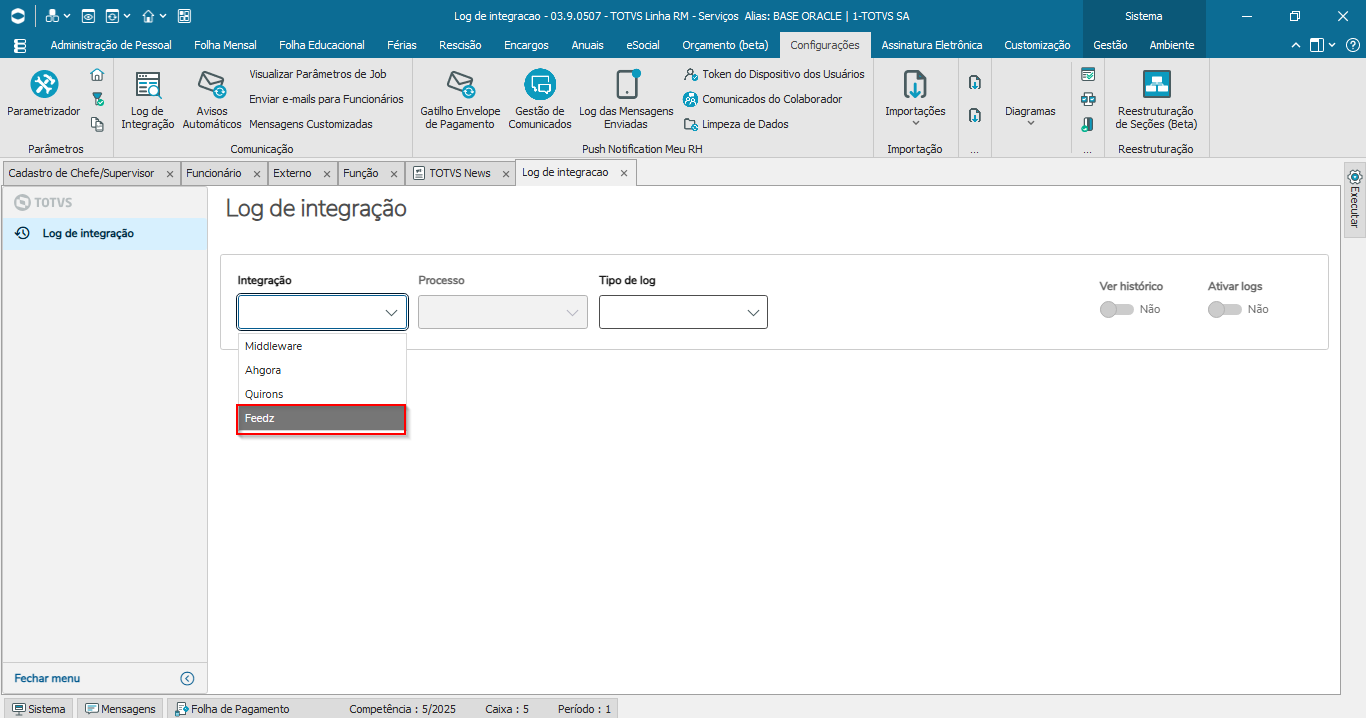Click the grid layout icon in quick access

pyautogui.click(x=184, y=16)
